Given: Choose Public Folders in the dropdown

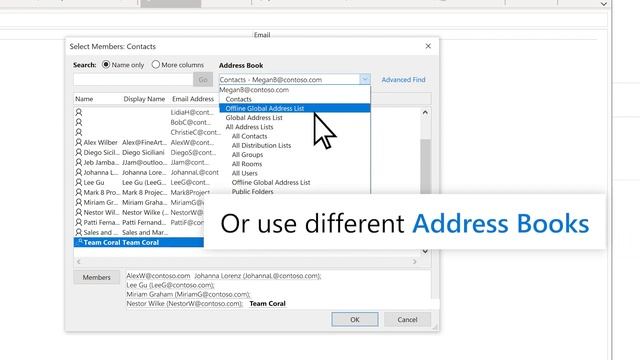Looking at the screenshot, I should pos(253,191).
